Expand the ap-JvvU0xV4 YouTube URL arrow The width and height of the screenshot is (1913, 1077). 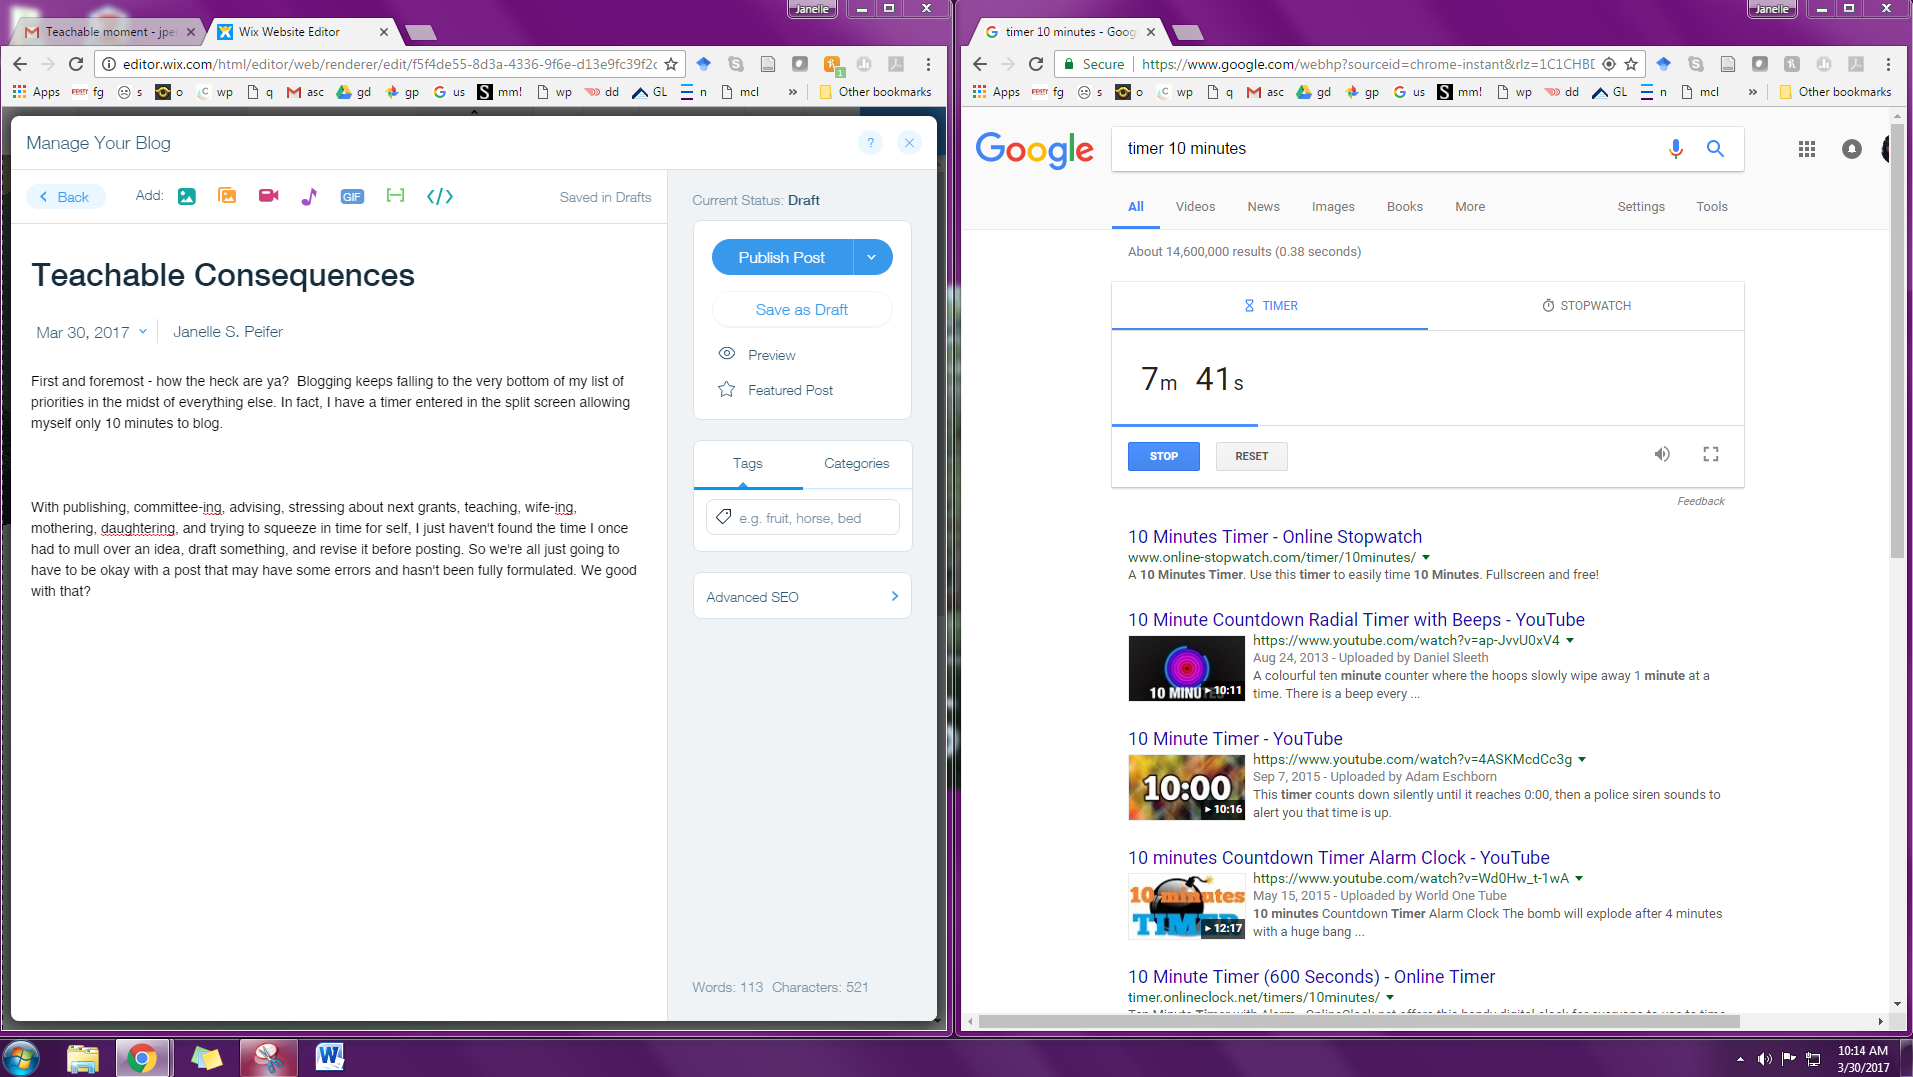coord(1570,641)
